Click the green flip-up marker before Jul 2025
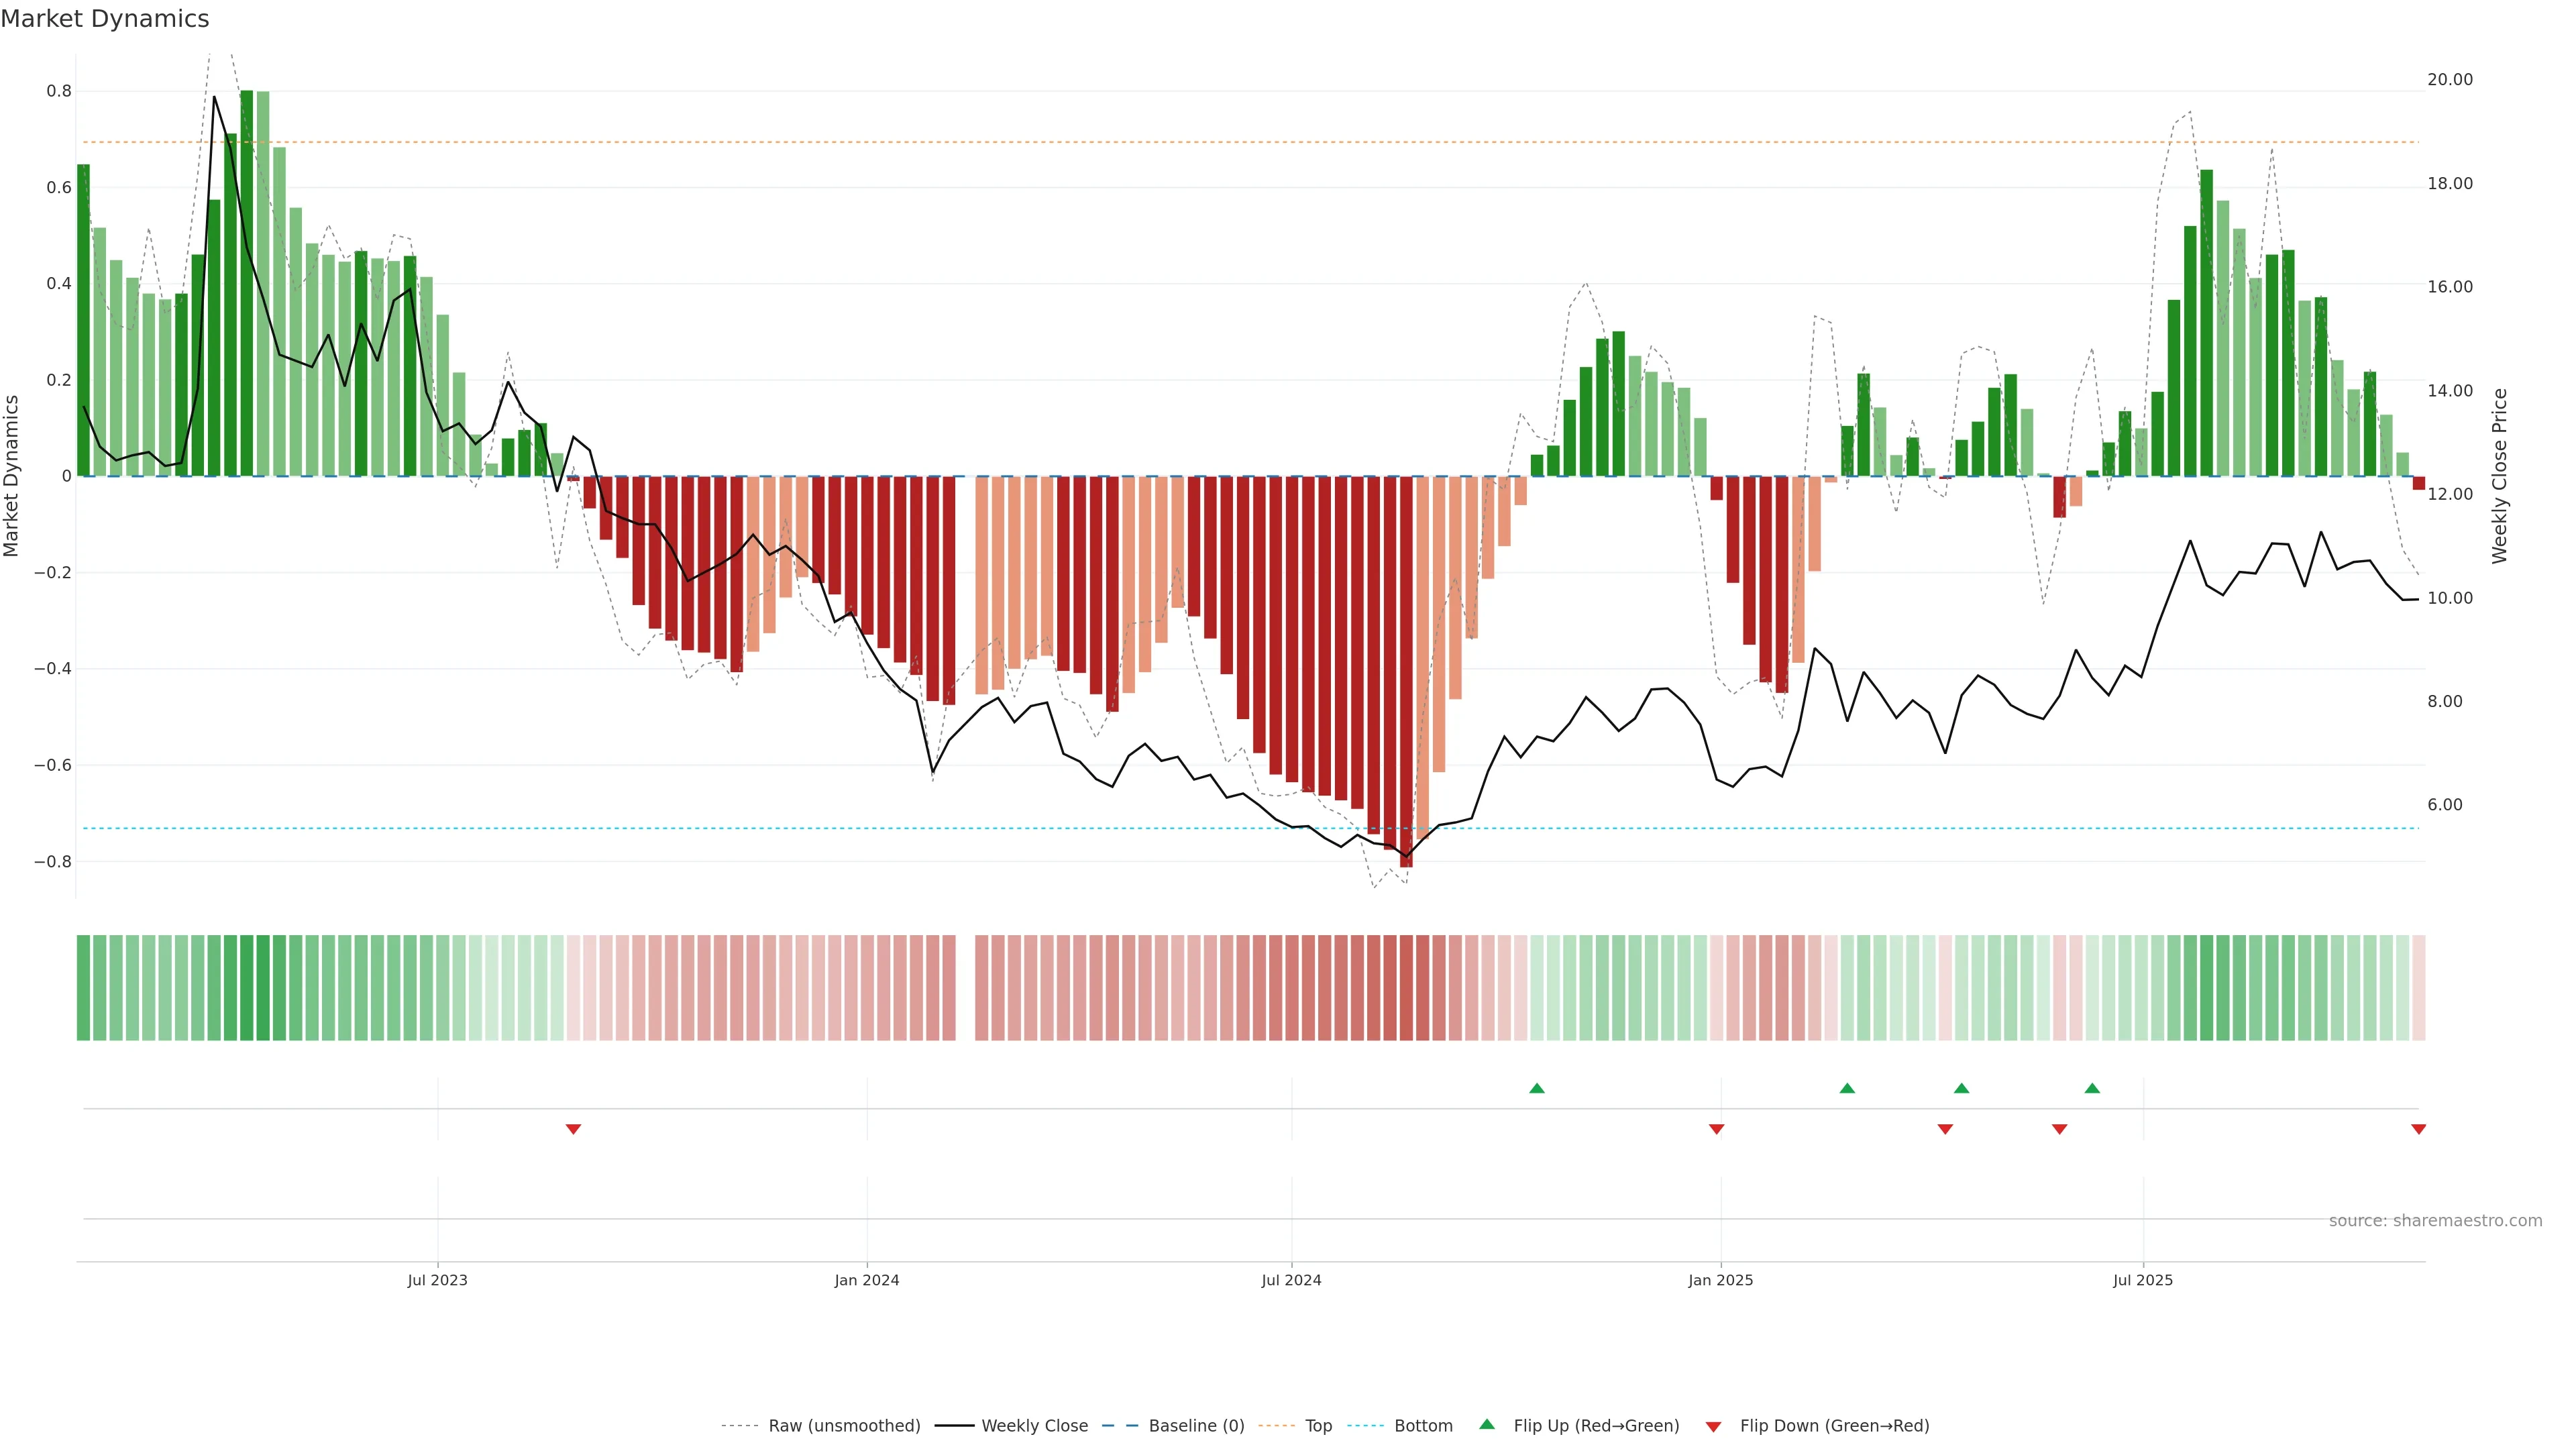The height and width of the screenshot is (1449, 2576). click(x=2092, y=1088)
